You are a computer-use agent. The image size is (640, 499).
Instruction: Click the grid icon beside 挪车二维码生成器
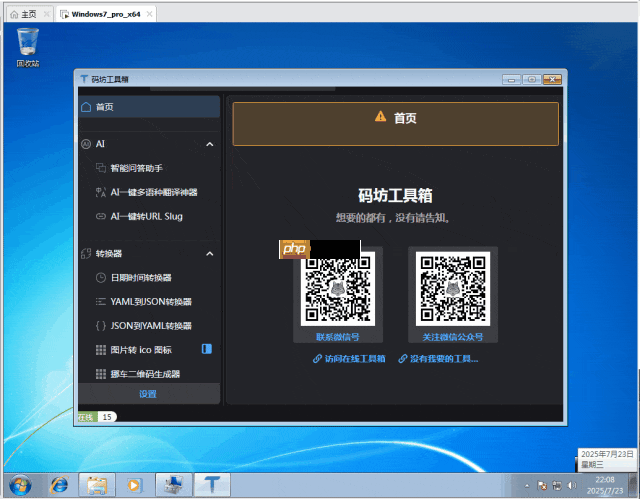tap(101, 374)
